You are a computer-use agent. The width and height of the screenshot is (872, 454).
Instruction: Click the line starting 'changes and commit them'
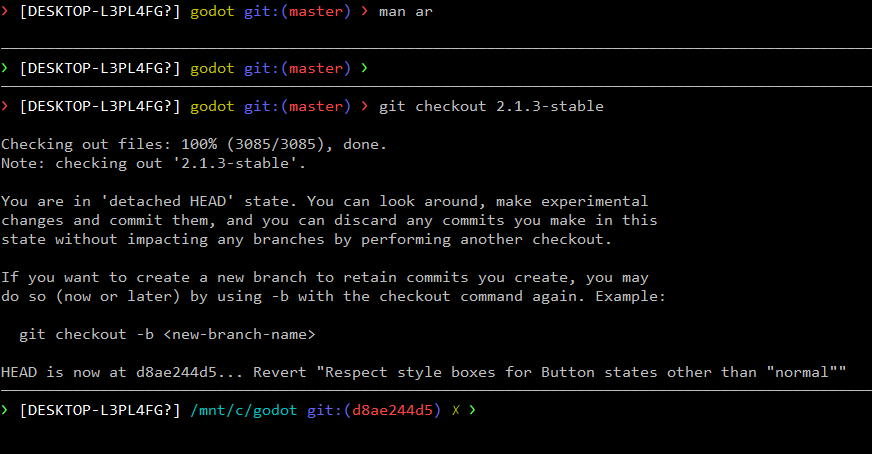tap(329, 220)
